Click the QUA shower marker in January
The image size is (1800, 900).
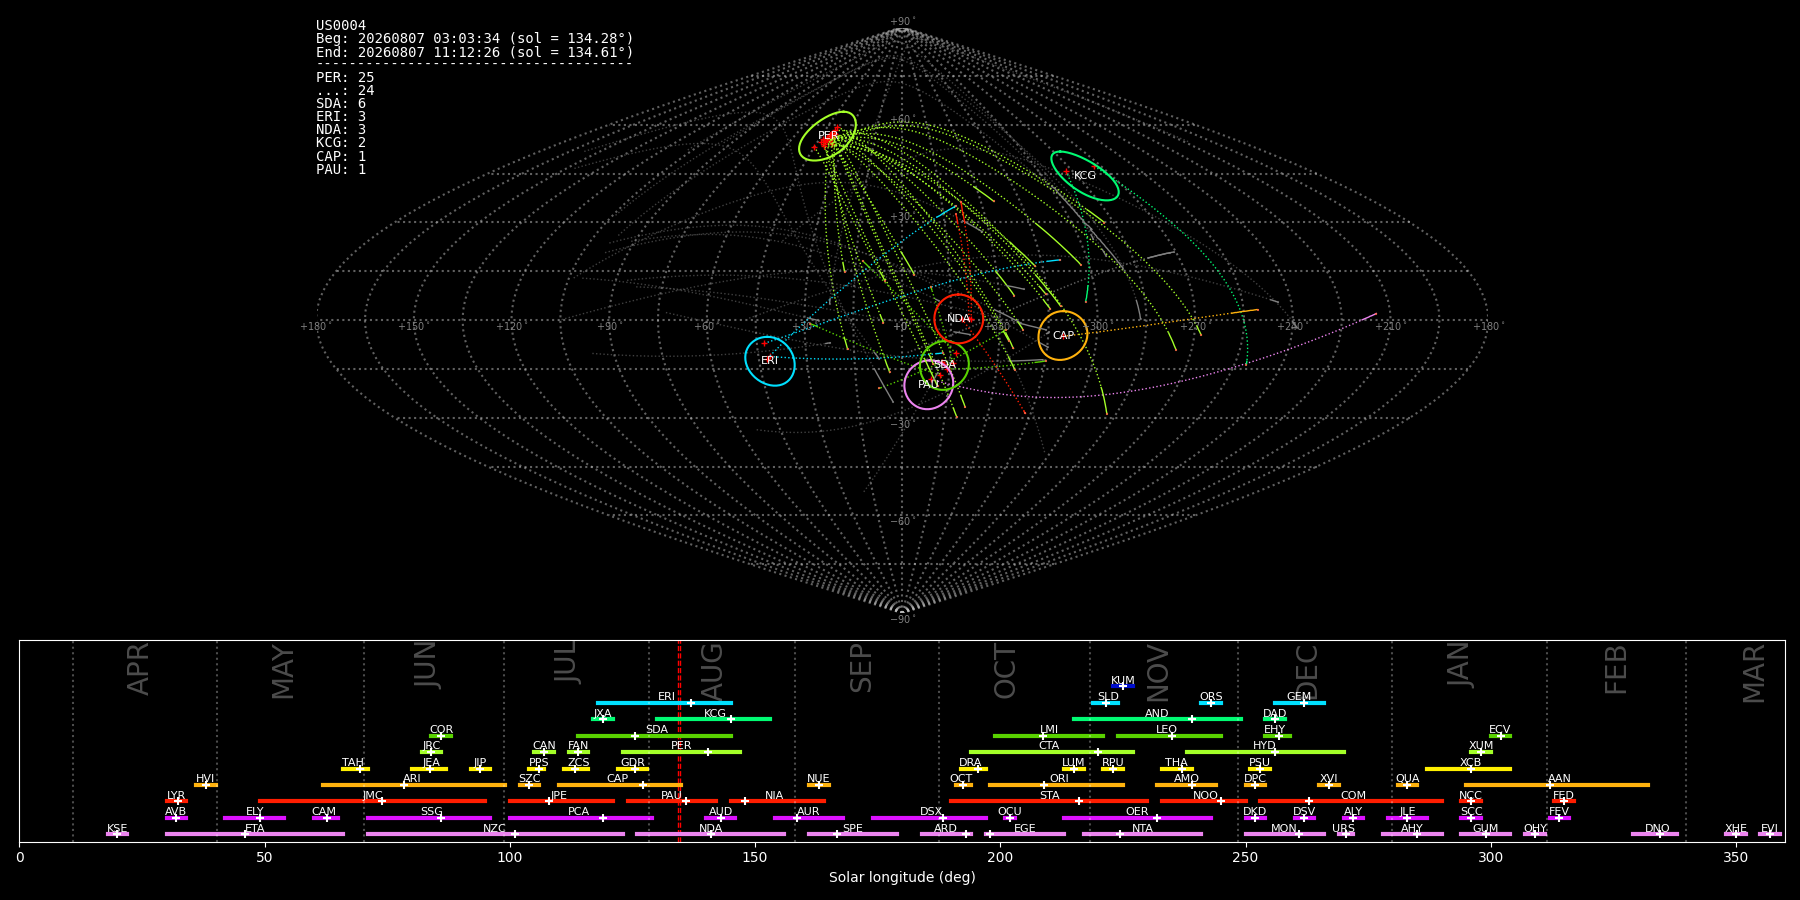pos(1407,785)
